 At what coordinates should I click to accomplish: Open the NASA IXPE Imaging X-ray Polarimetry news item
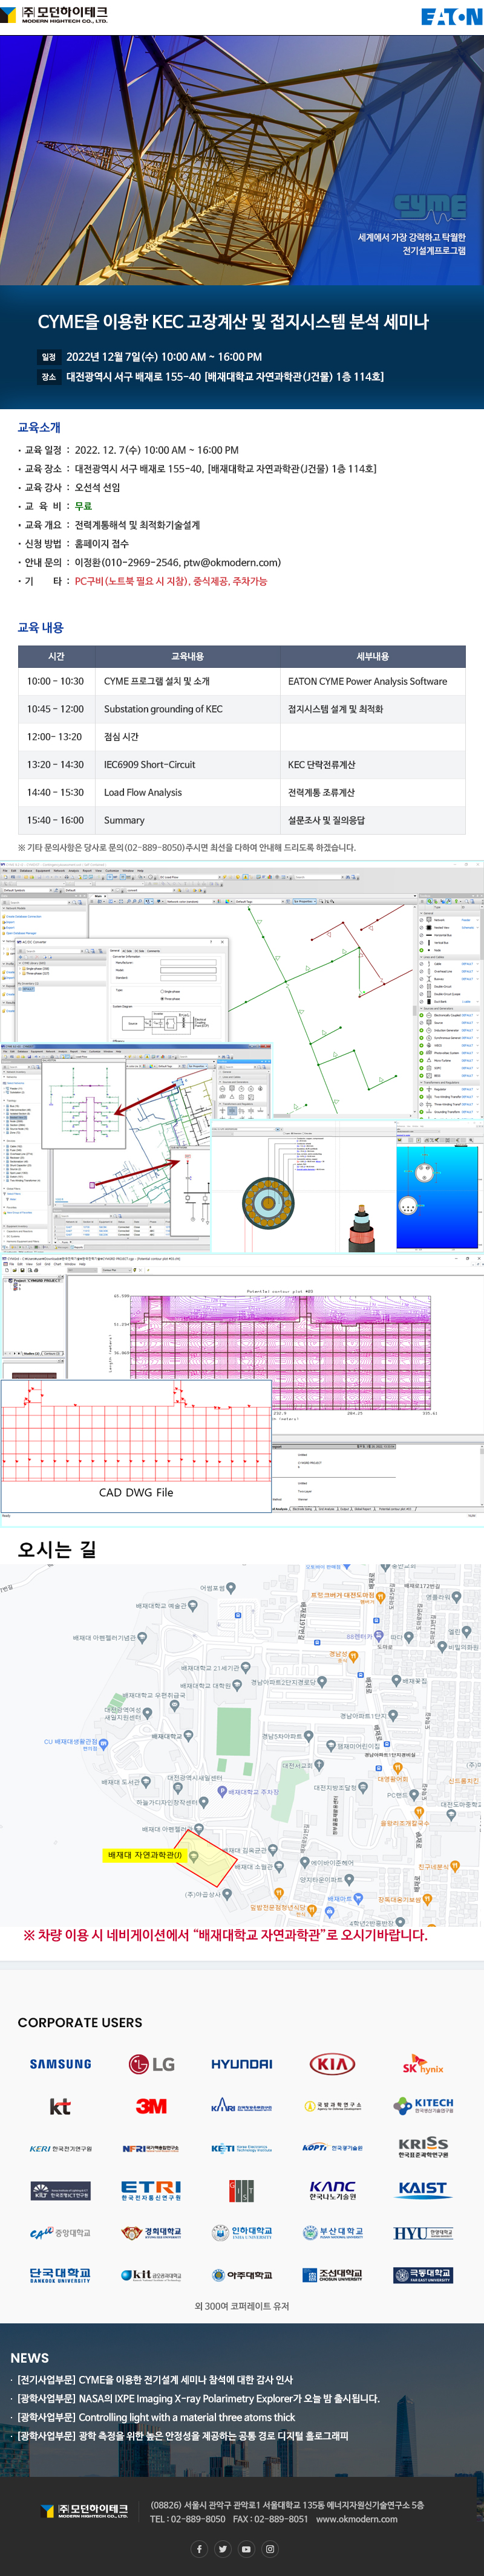point(198,2398)
